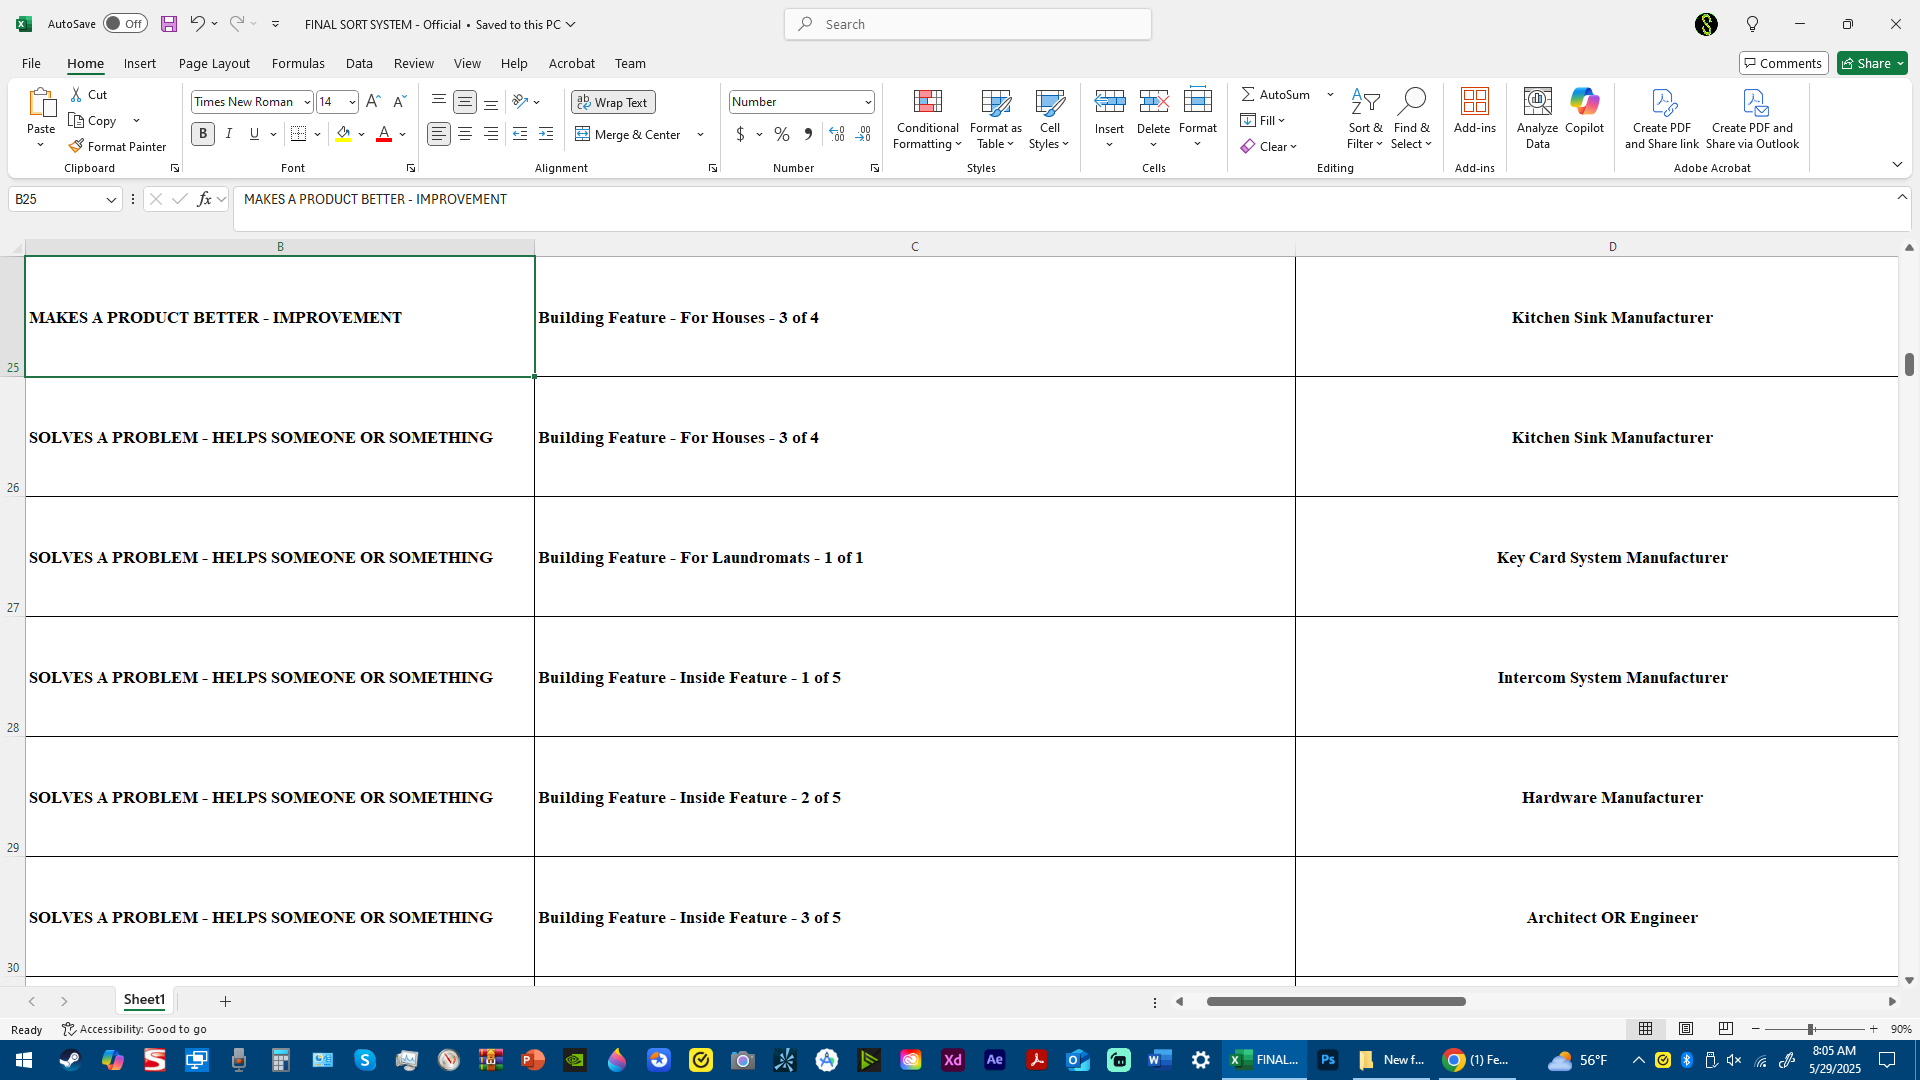The height and width of the screenshot is (1080, 1920).
Task: Toggle Wrap Text option
Action: (613, 102)
